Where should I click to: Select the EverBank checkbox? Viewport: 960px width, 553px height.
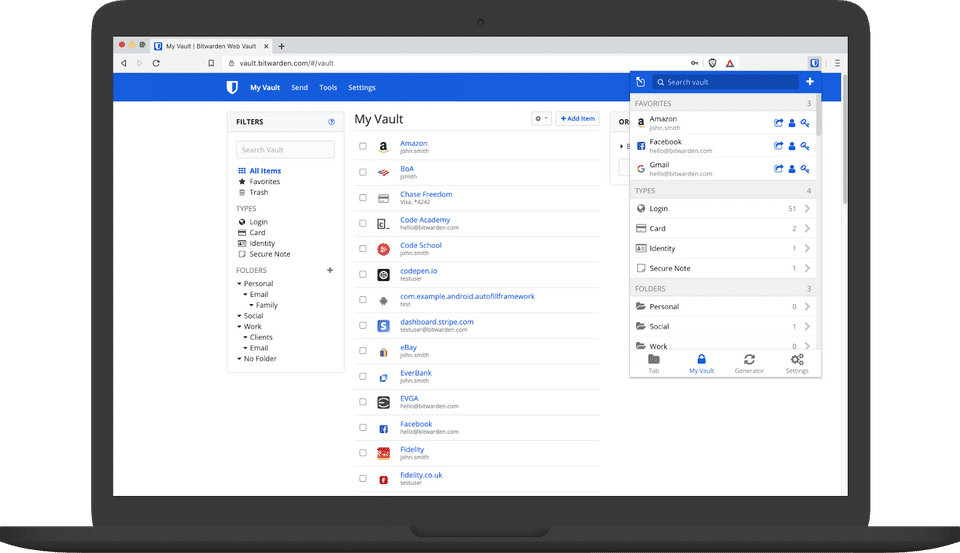coord(362,377)
